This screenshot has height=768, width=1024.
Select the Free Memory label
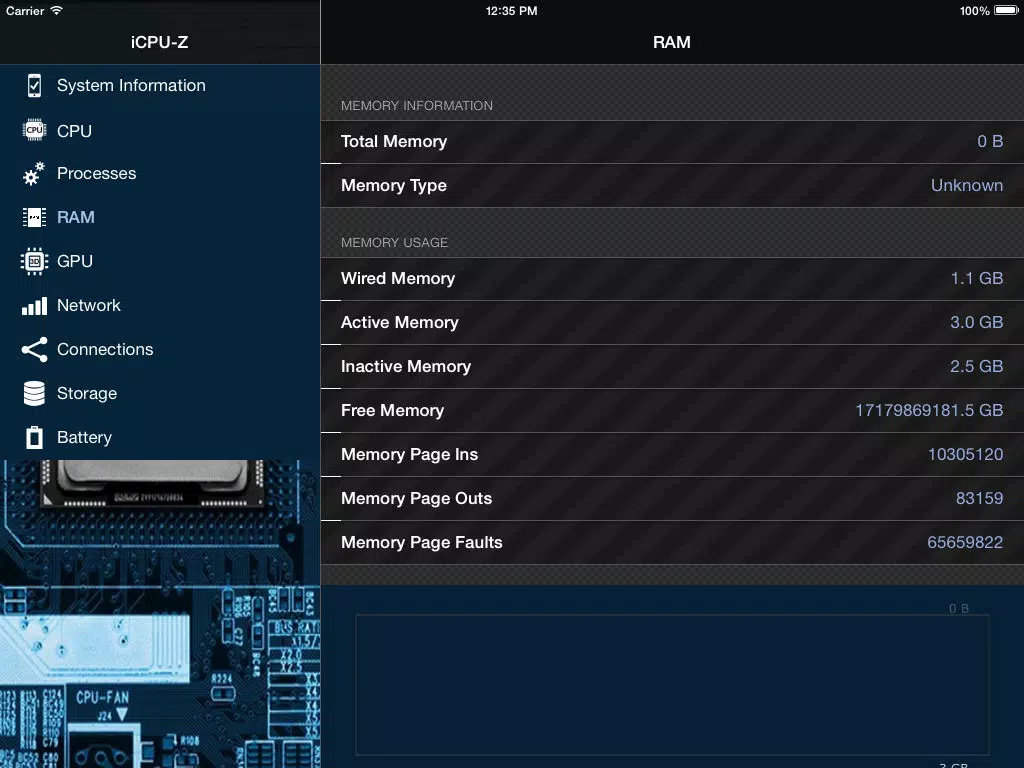pos(392,410)
